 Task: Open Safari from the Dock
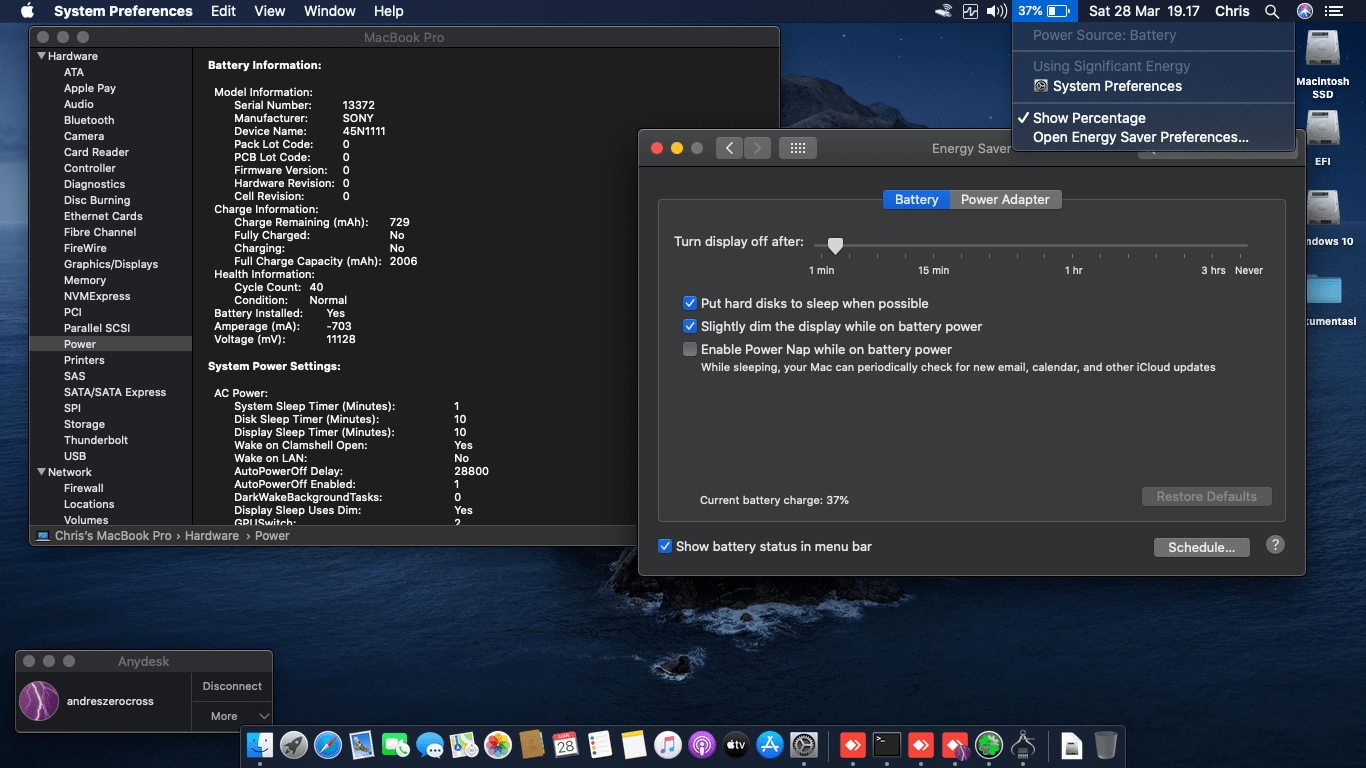[328, 745]
